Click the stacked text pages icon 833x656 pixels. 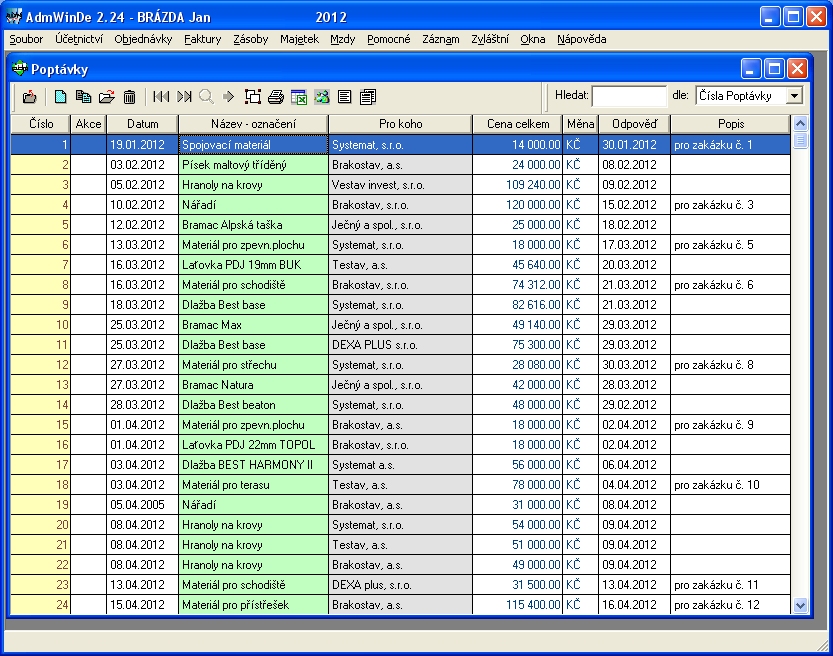(x=368, y=97)
